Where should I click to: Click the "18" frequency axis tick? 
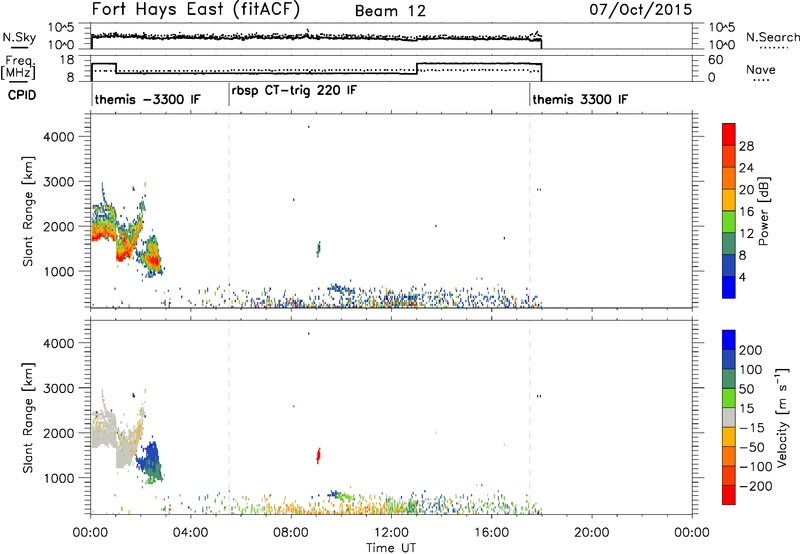pos(67,60)
